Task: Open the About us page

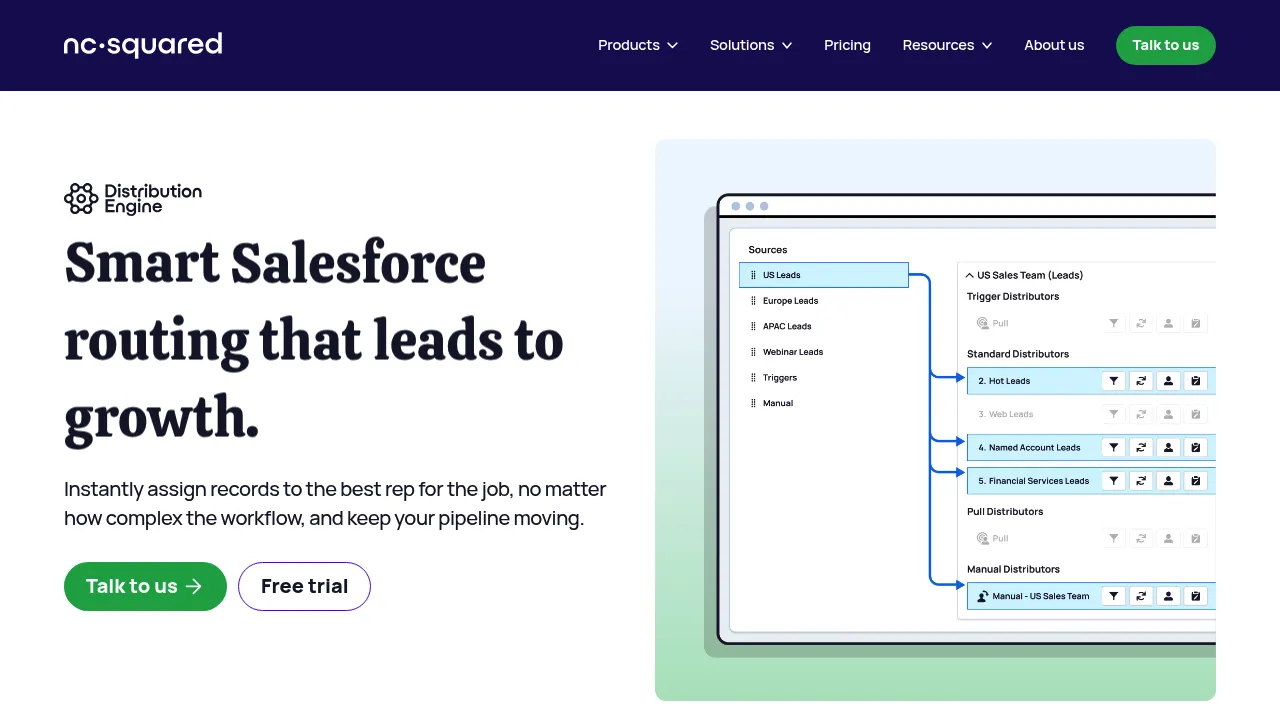Action: (1054, 45)
